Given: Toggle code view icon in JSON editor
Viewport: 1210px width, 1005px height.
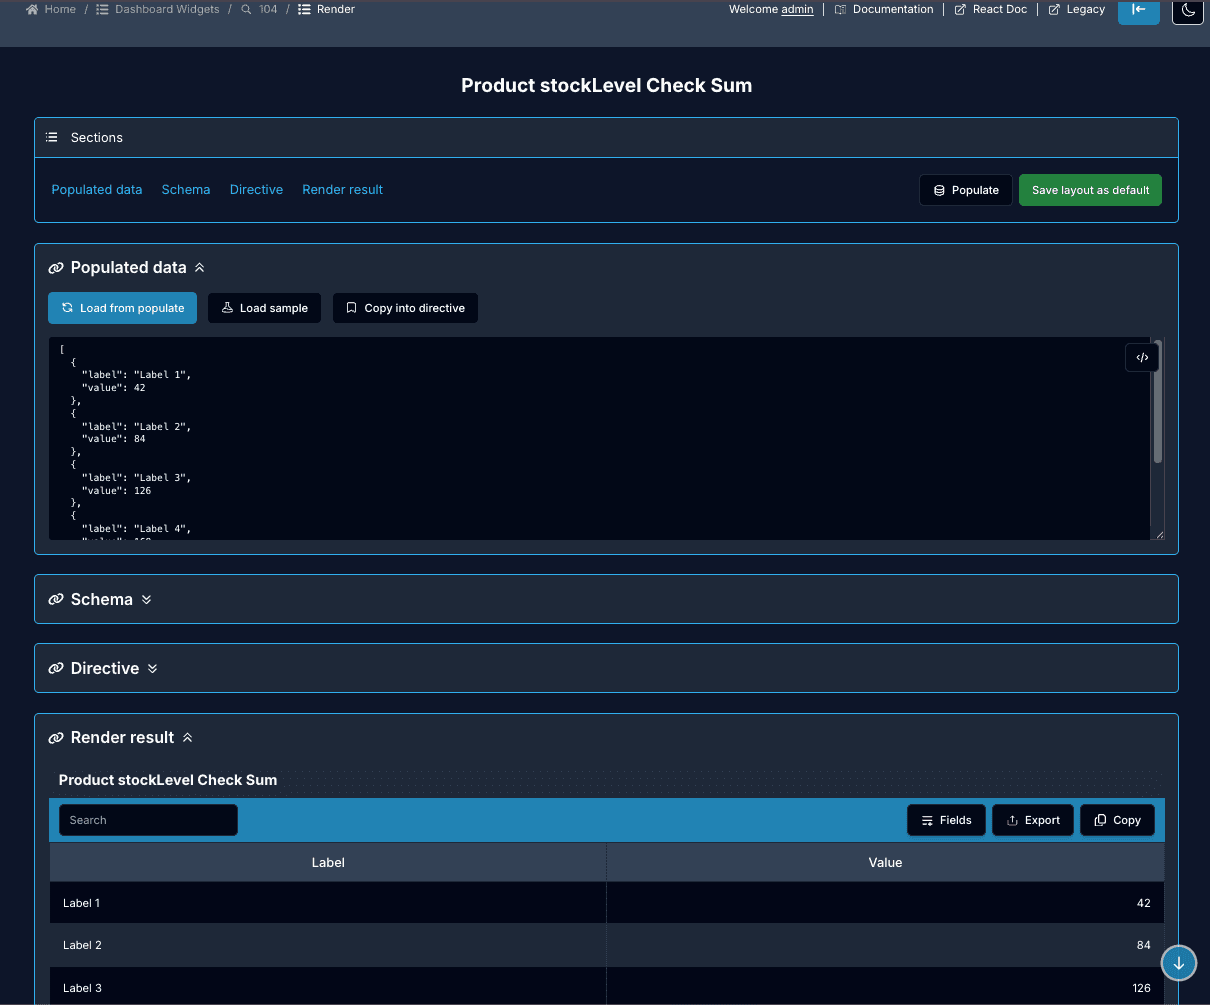Looking at the screenshot, I should 1142,357.
